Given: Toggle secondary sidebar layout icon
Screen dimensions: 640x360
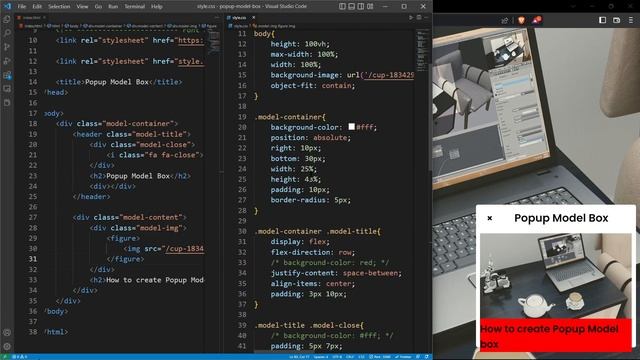Looking at the screenshot, I should point(361,7).
